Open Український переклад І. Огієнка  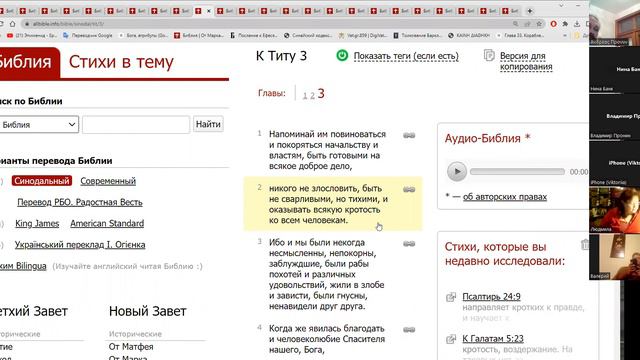point(80,244)
